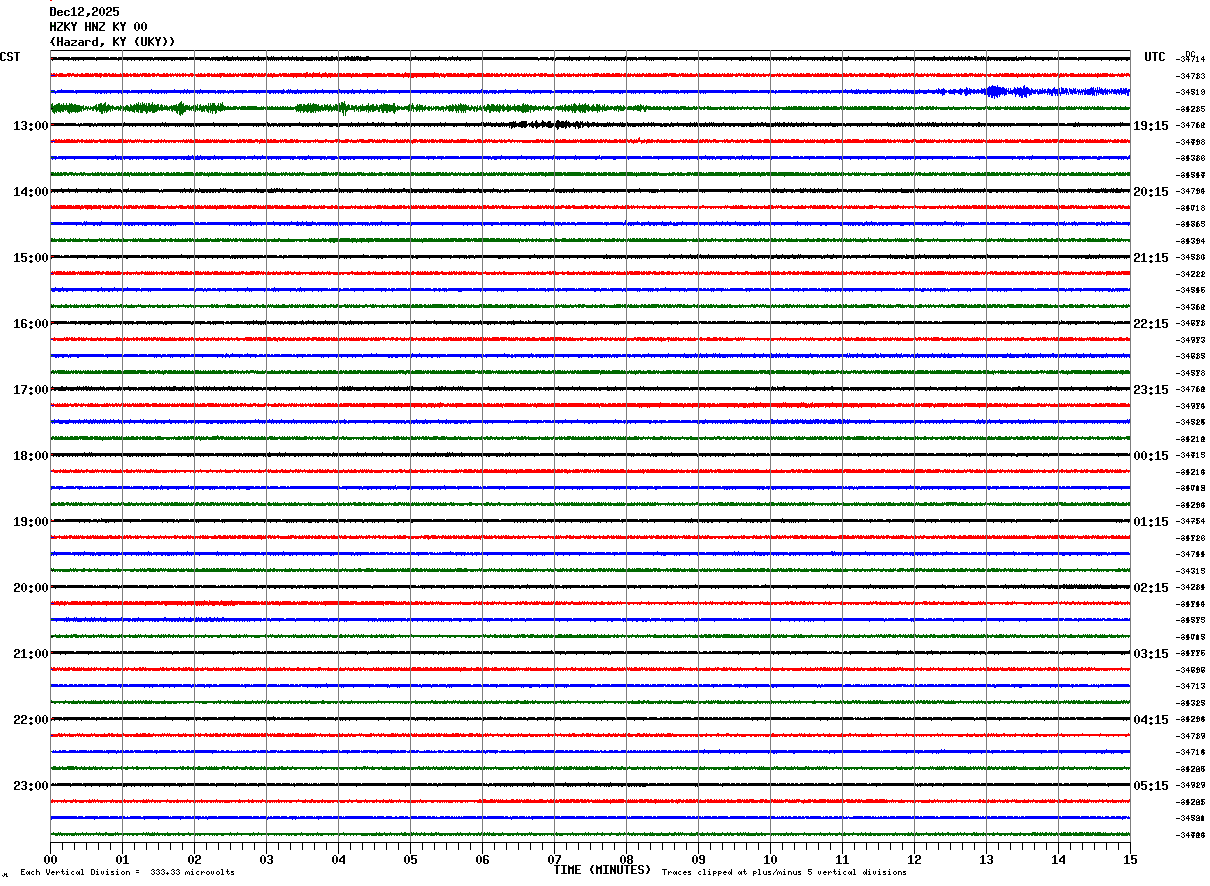1210x886 pixels.
Task: Select the 17:00 CST time label
Action: 31,390
